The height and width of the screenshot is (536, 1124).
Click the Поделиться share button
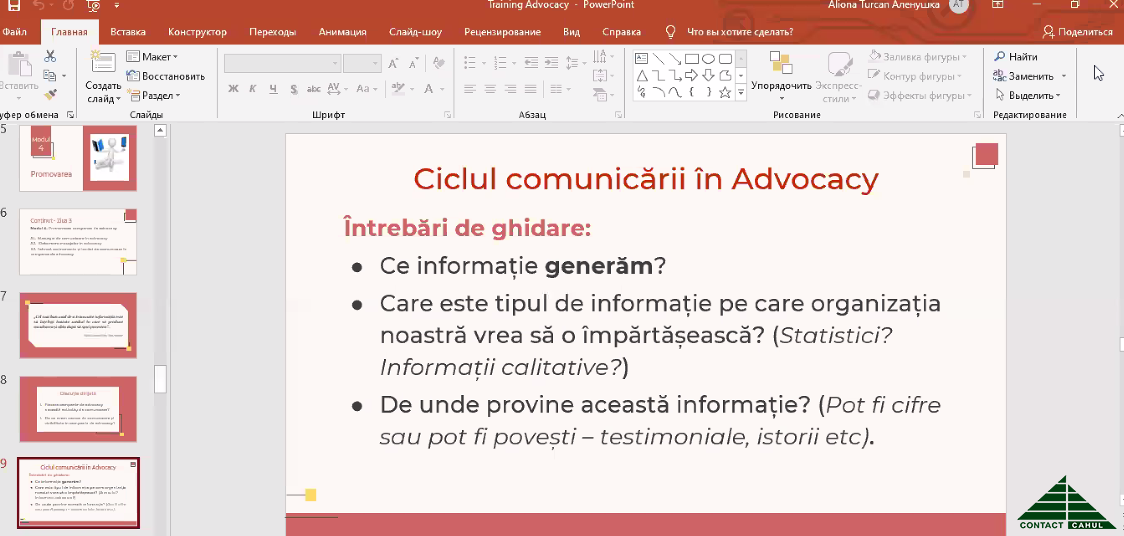pos(1077,32)
